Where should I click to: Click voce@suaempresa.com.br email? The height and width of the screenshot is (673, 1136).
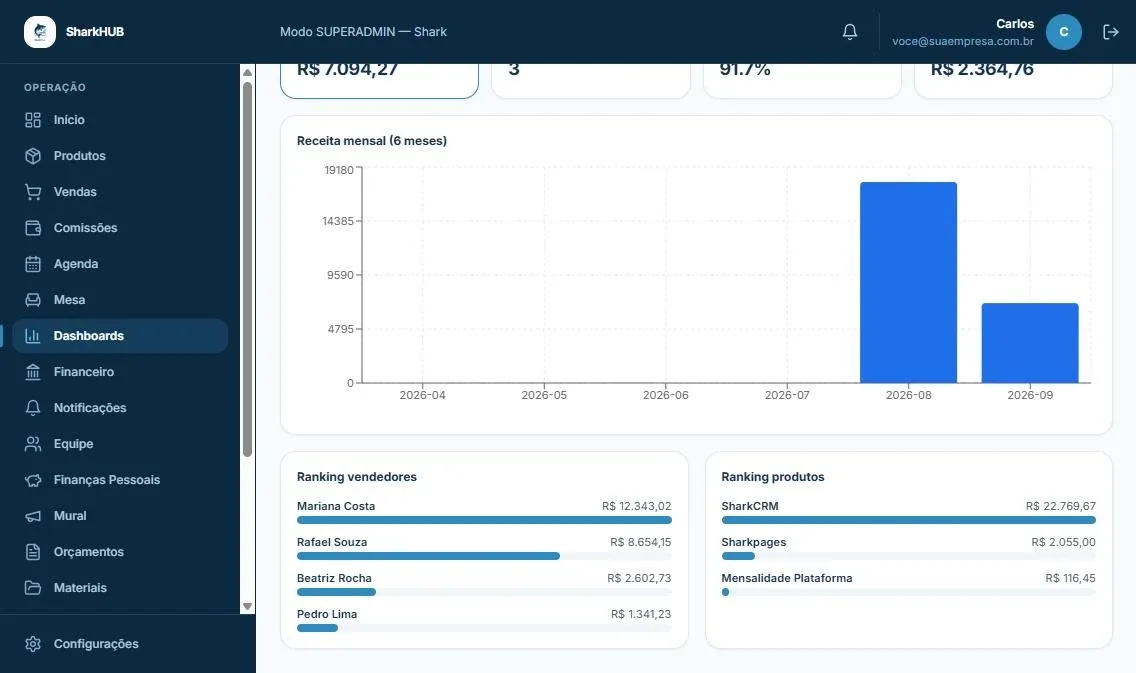click(963, 41)
